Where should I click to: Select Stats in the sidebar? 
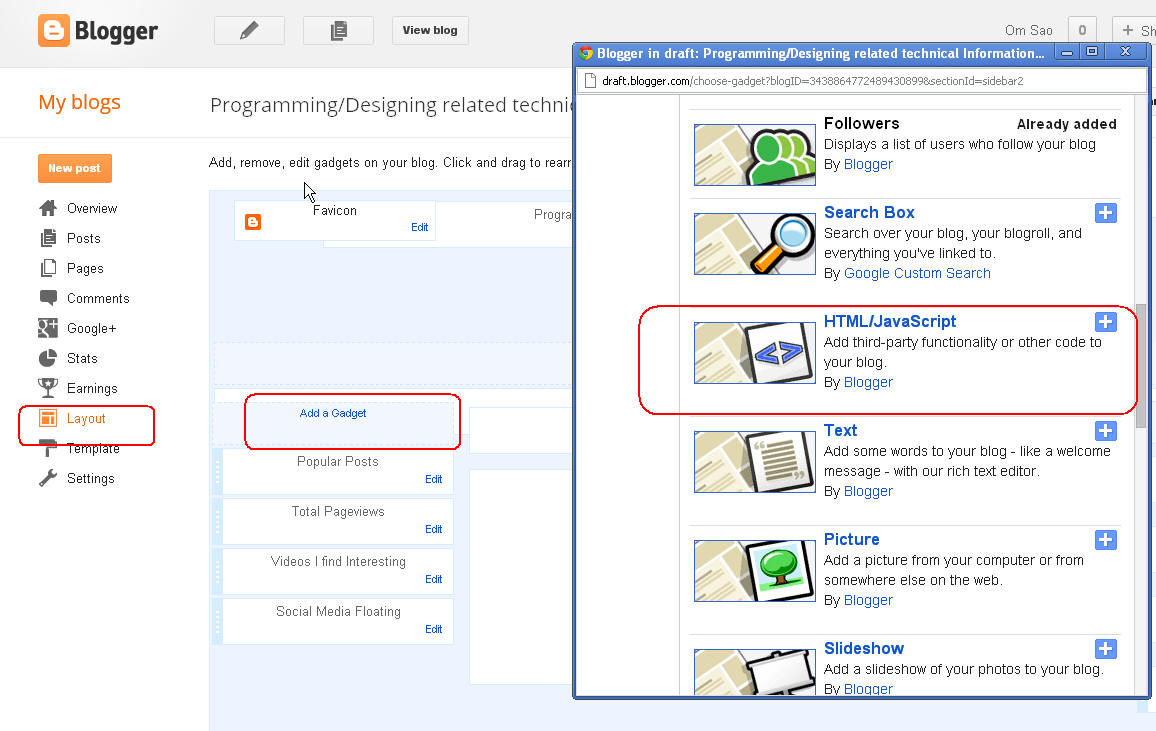pos(82,358)
